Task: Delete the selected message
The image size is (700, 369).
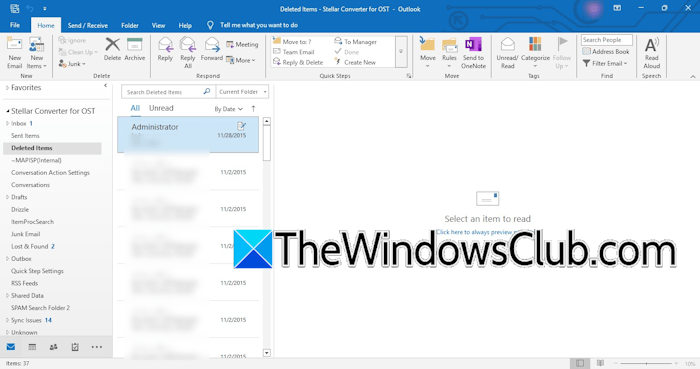Action: tap(112, 49)
